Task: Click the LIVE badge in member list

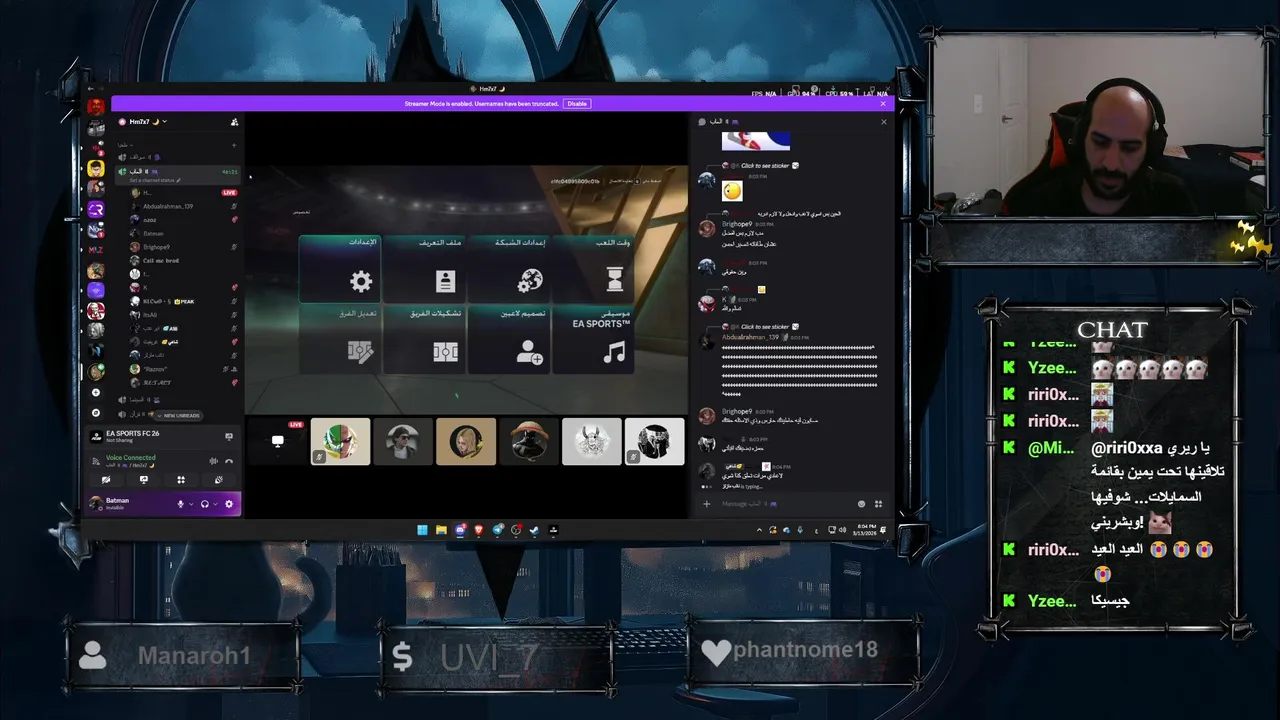Action: click(x=229, y=192)
